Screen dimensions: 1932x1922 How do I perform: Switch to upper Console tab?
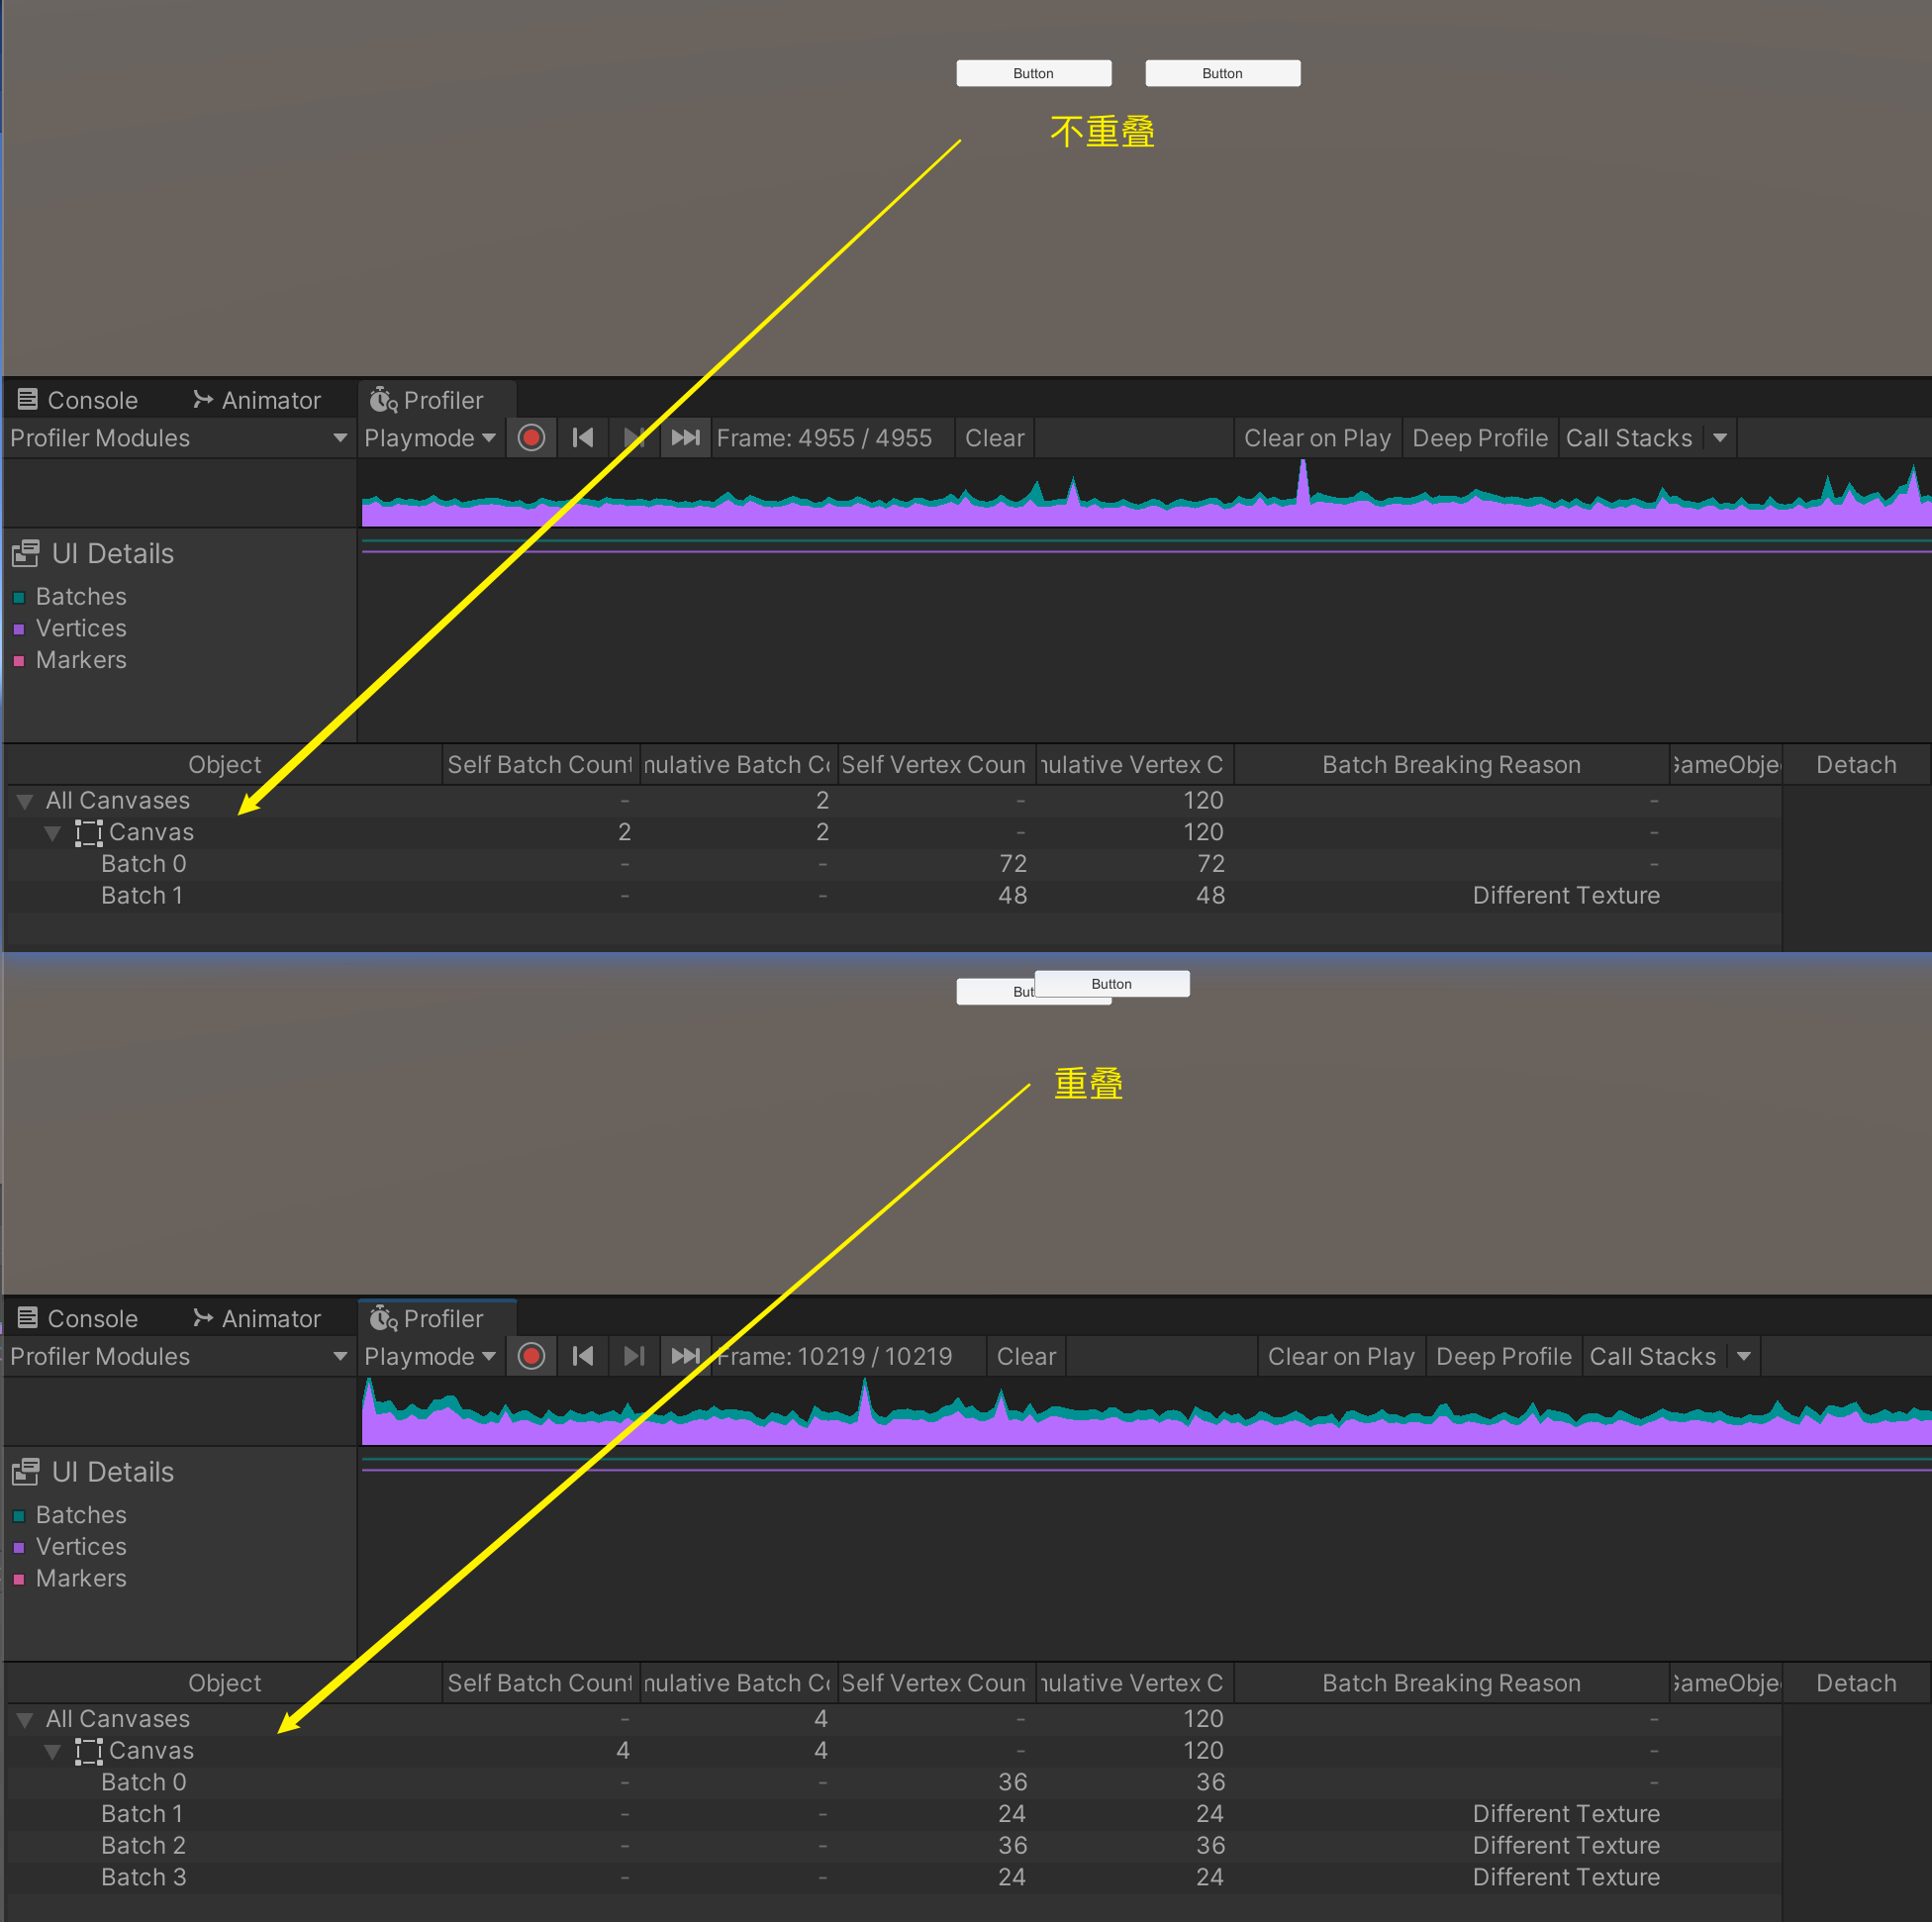coord(78,400)
